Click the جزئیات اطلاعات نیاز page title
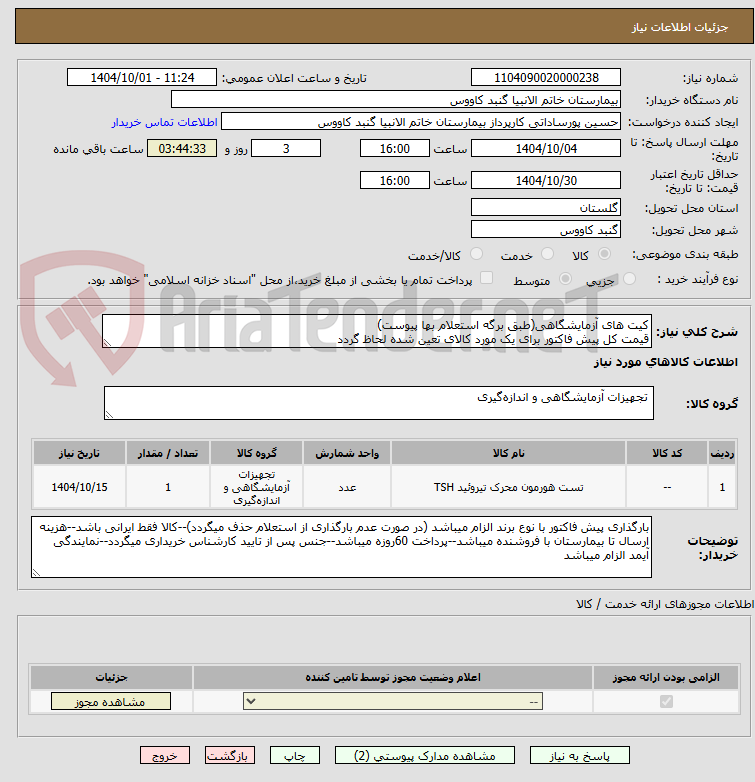This screenshot has width=755, height=782. point(680,27)
